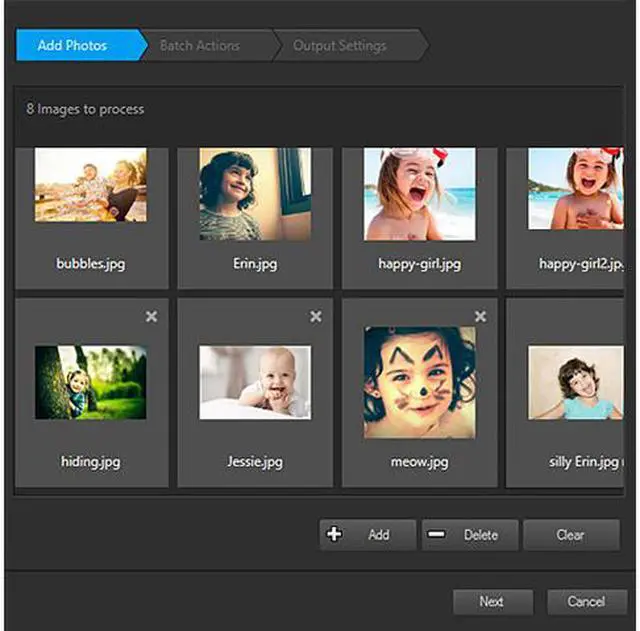Viewport: 640px width, 631px height.
Task: Remove Jessie.jpg using its X icon
Action: tap(316, 316)
